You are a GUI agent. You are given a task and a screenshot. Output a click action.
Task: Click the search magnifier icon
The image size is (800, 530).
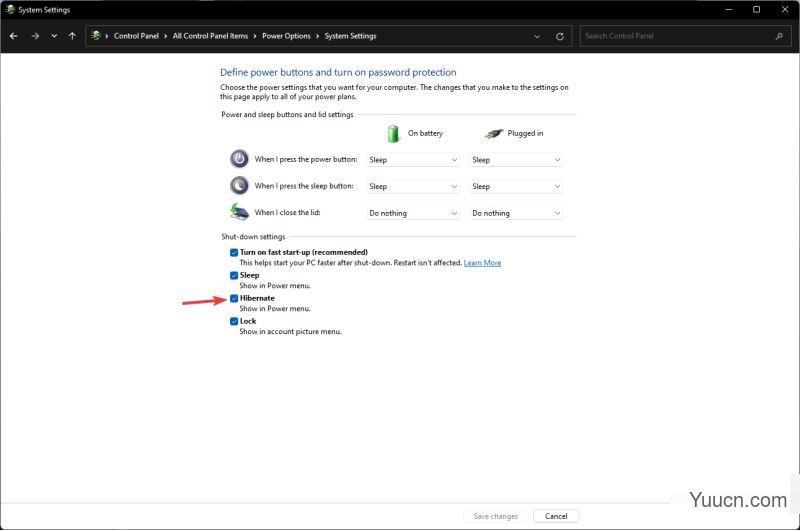[x=779, y=36]
